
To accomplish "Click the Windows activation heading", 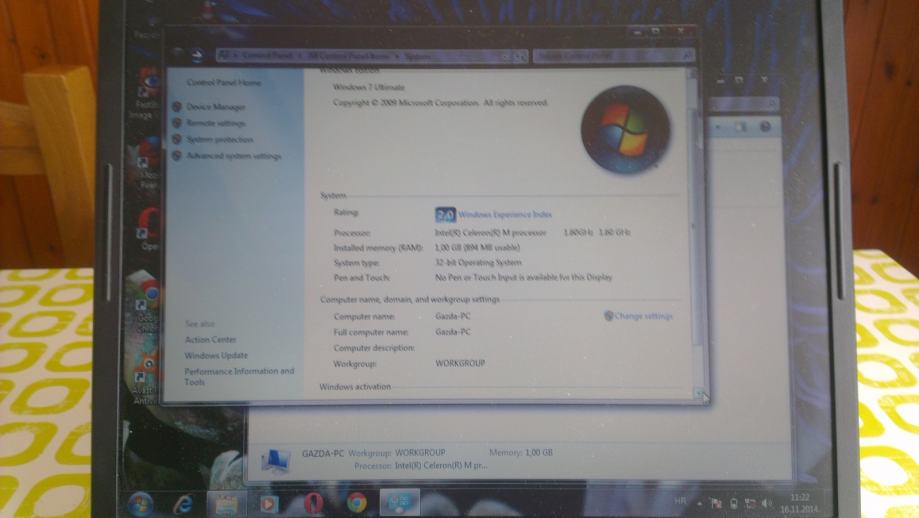I will [355, 387].
